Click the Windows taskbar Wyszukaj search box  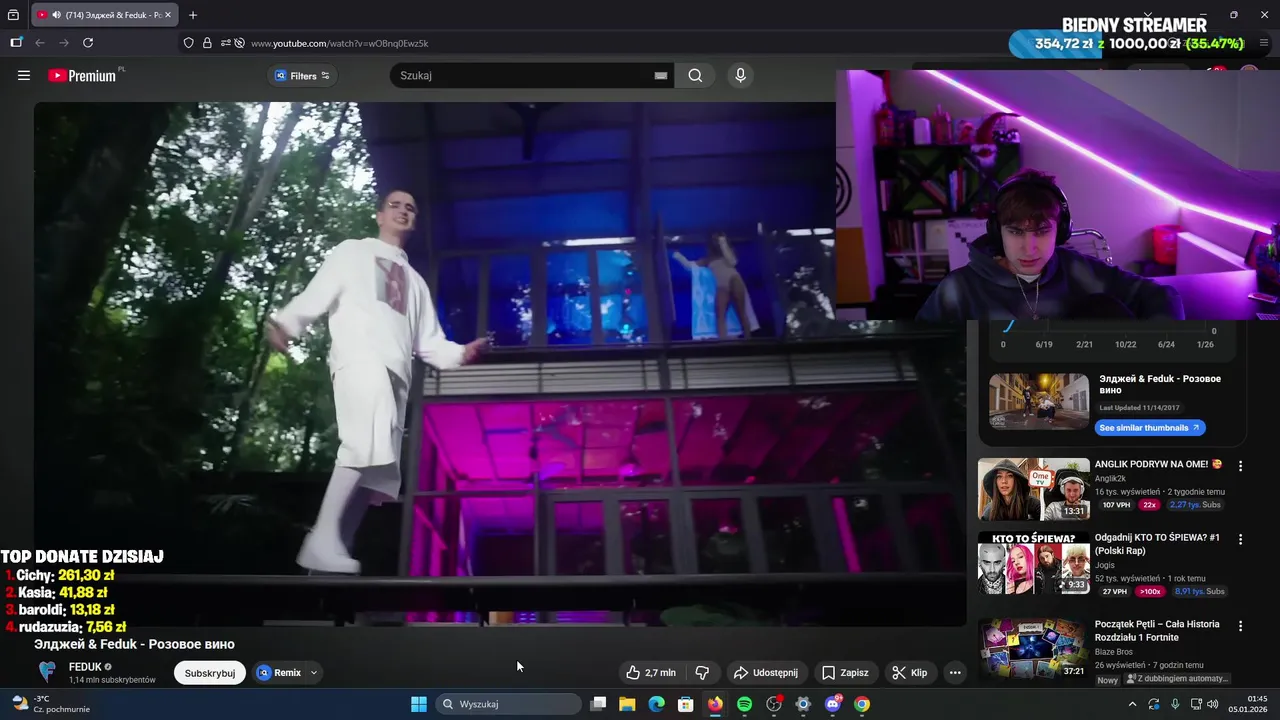(508, 704)
